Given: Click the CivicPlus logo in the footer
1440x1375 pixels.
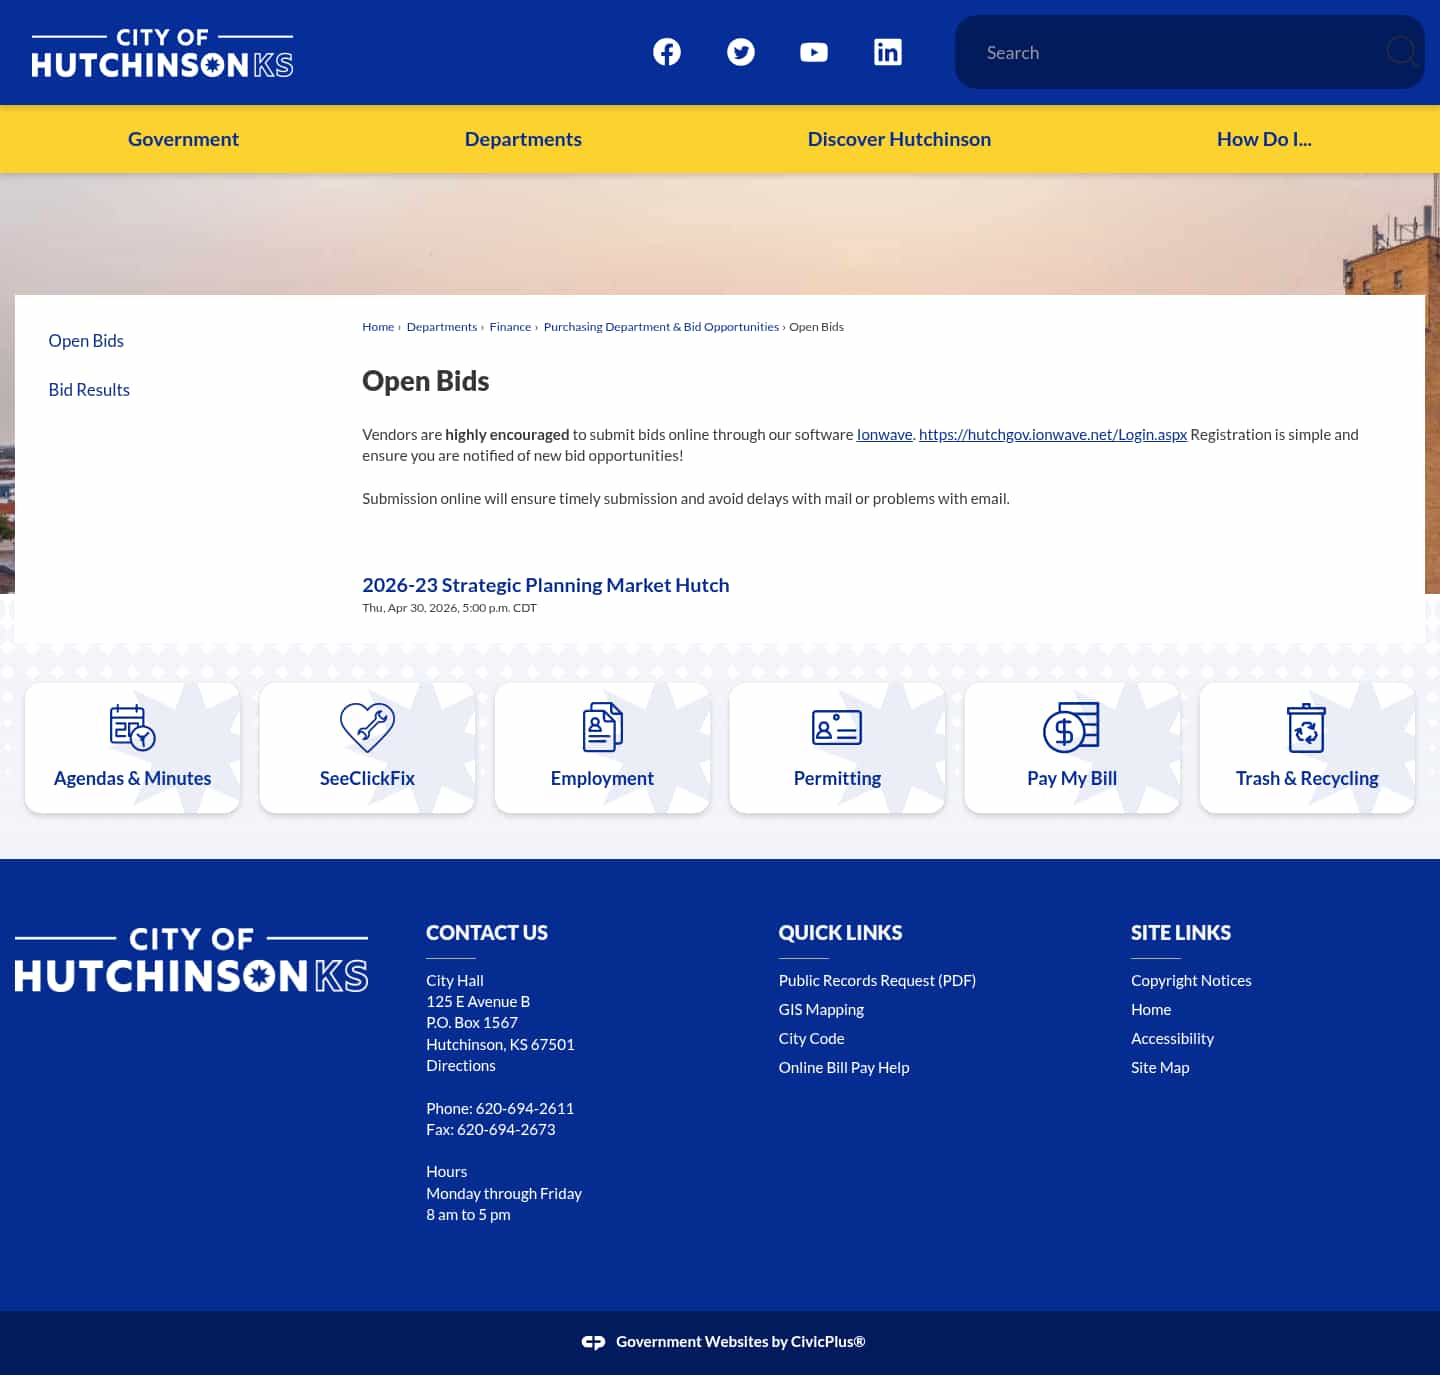Looking at the screenshot, I should coord(594,1341).
